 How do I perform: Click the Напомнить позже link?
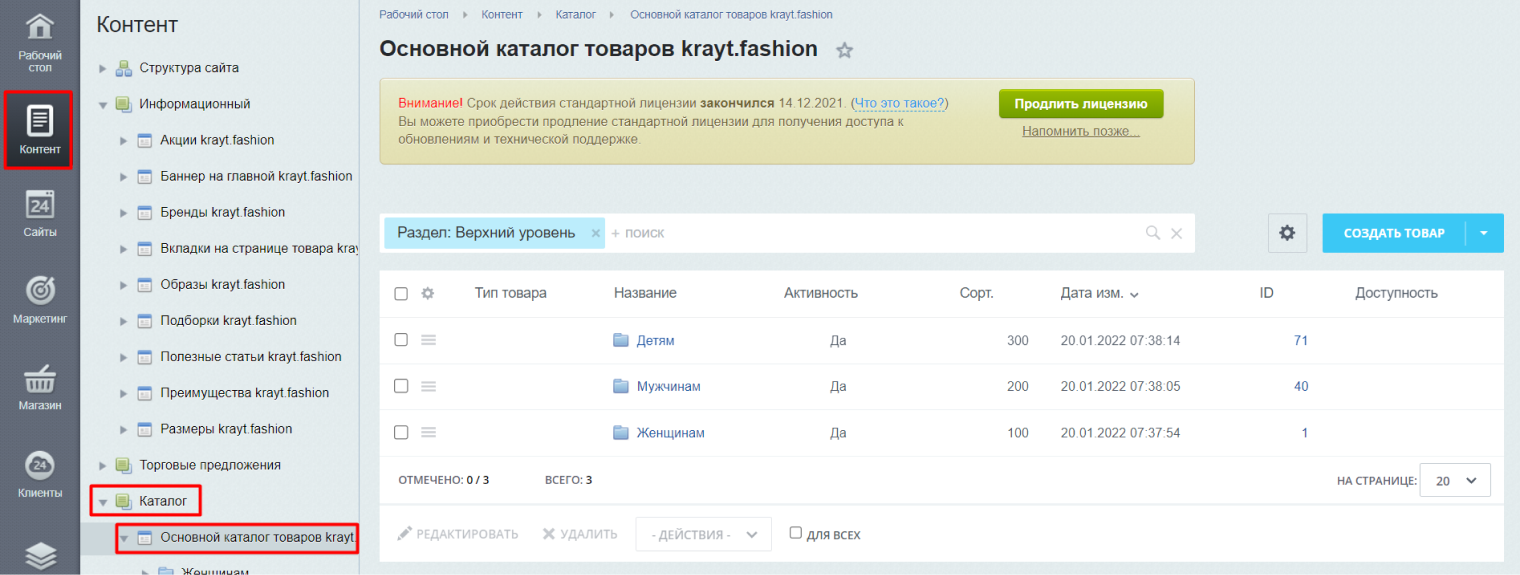1081,131
